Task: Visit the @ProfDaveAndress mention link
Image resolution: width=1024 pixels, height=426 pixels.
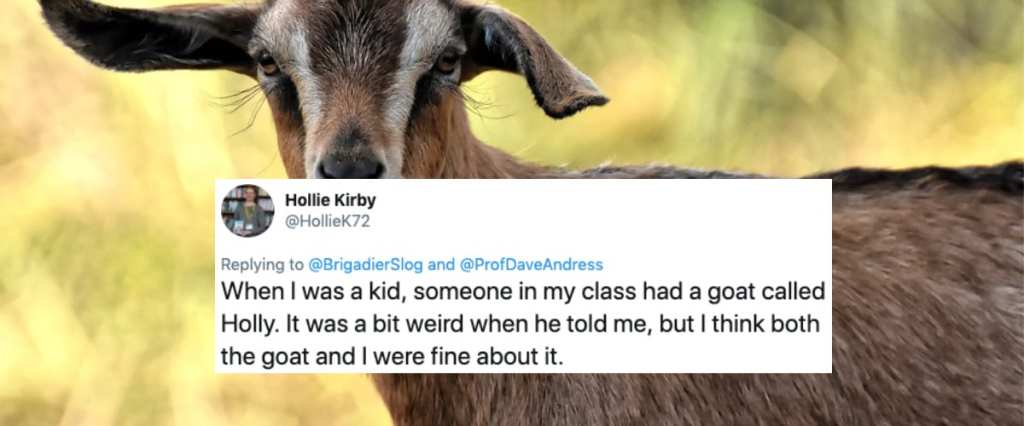Action: (532, 265)
